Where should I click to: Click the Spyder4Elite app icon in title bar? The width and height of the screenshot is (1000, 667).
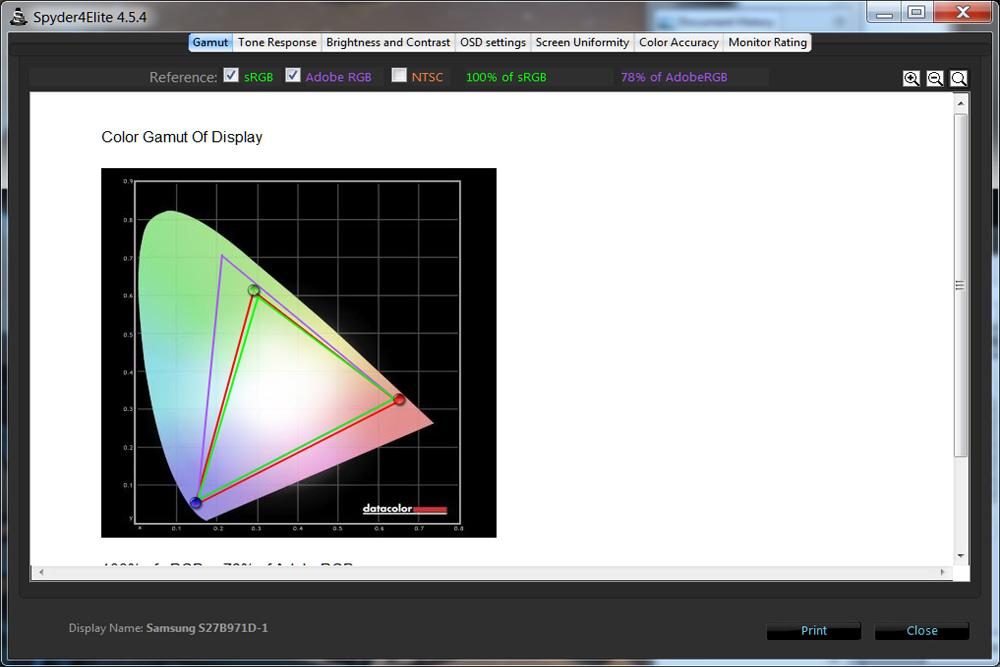coord(18,17)
